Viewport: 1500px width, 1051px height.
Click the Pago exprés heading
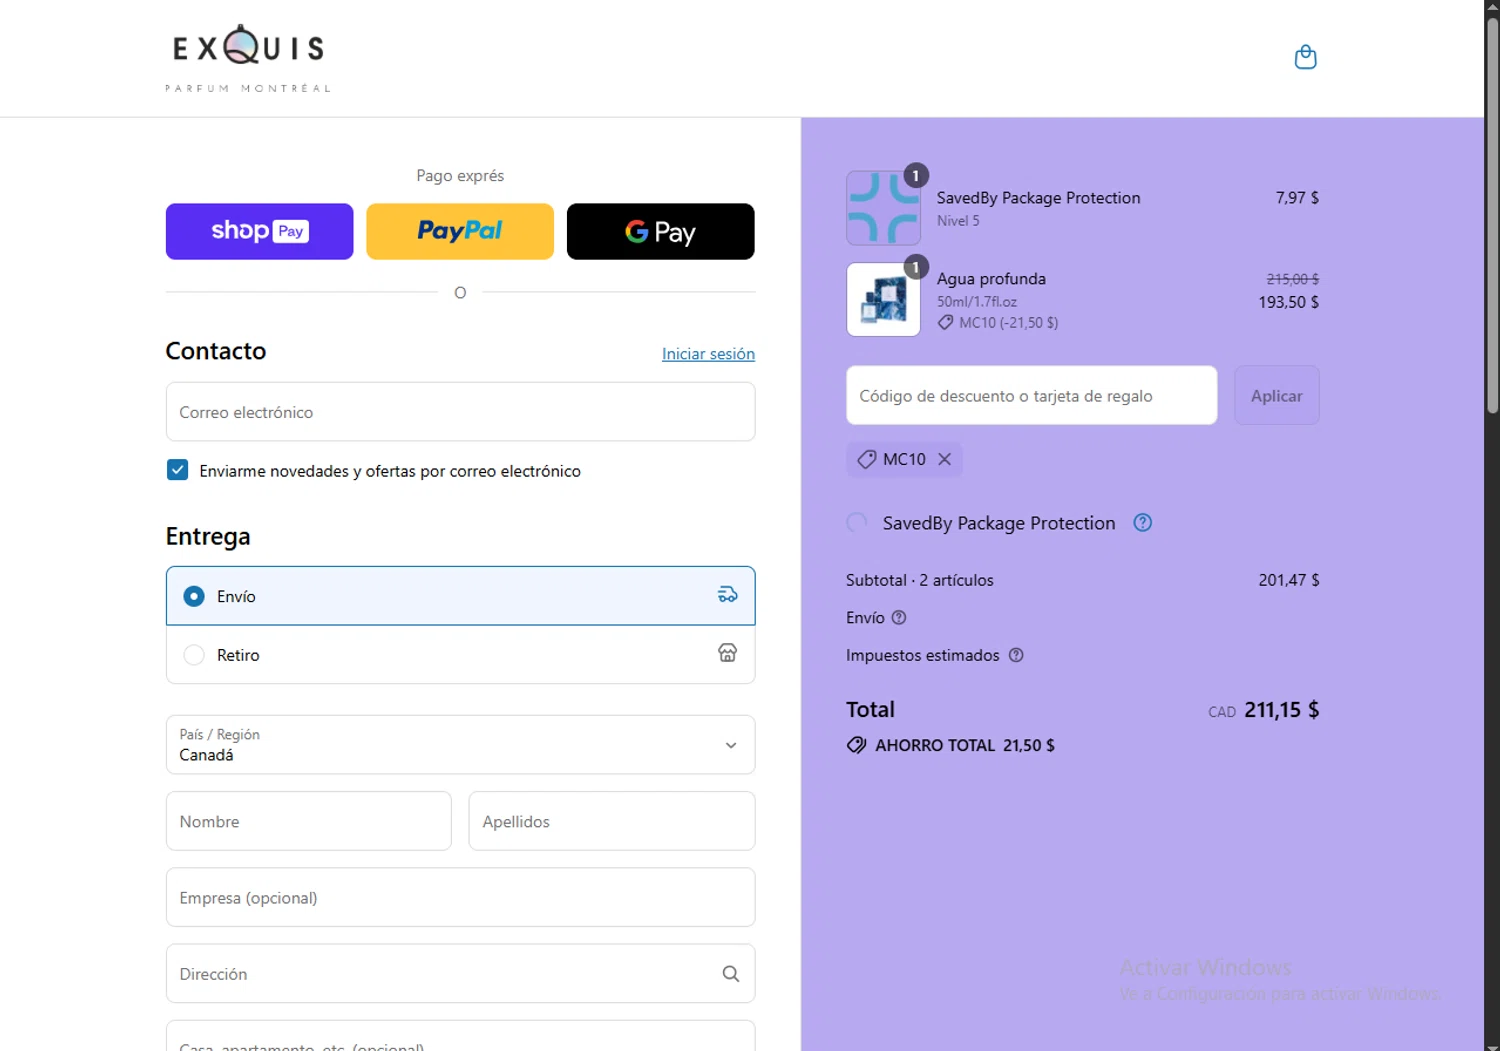pos(460,176)
